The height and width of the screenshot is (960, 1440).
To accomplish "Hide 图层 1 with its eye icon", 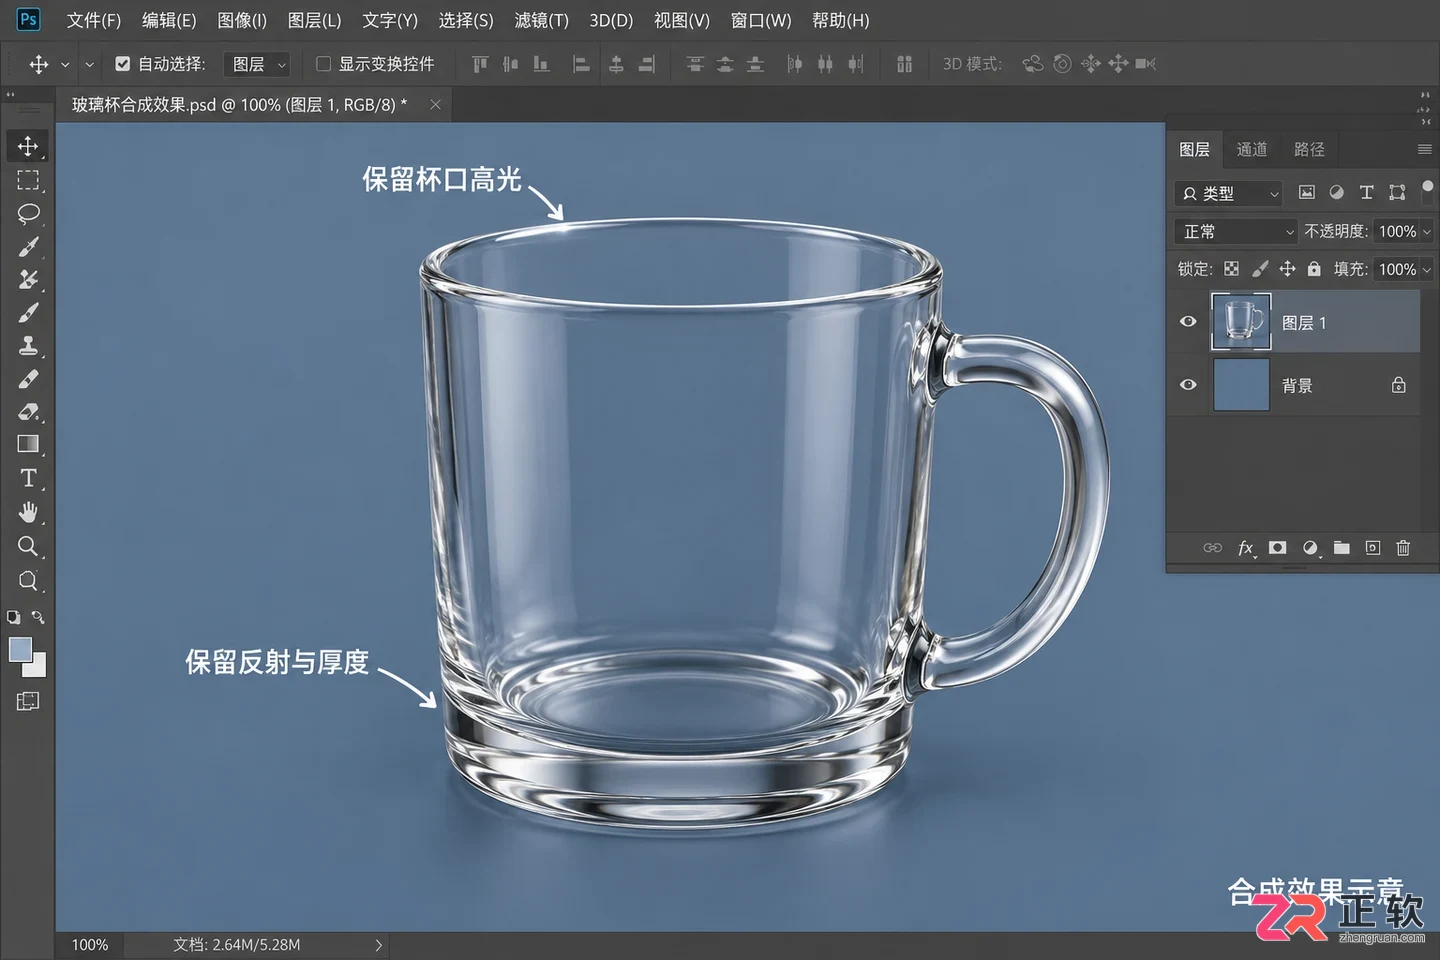I will pos(1188,322).
